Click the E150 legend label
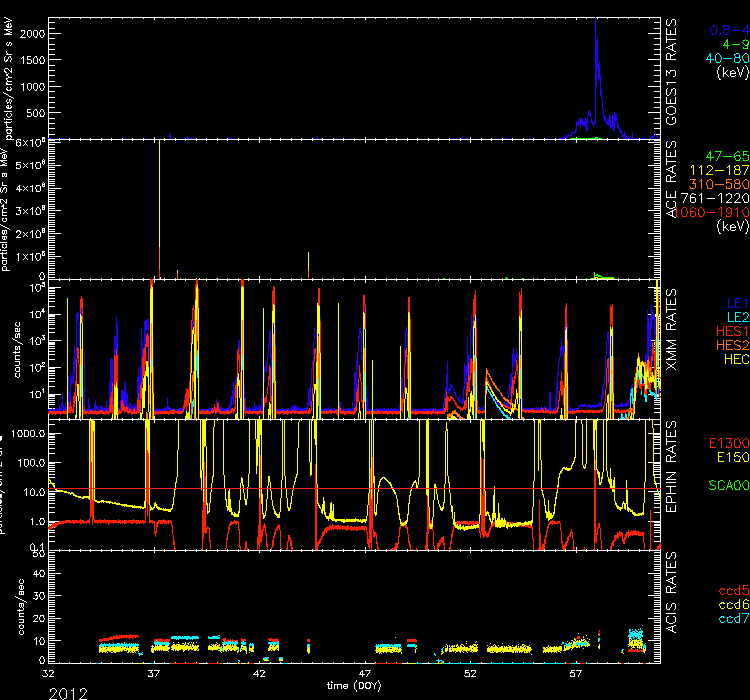This screenshot has width=750, height=700. pos(731,458)
